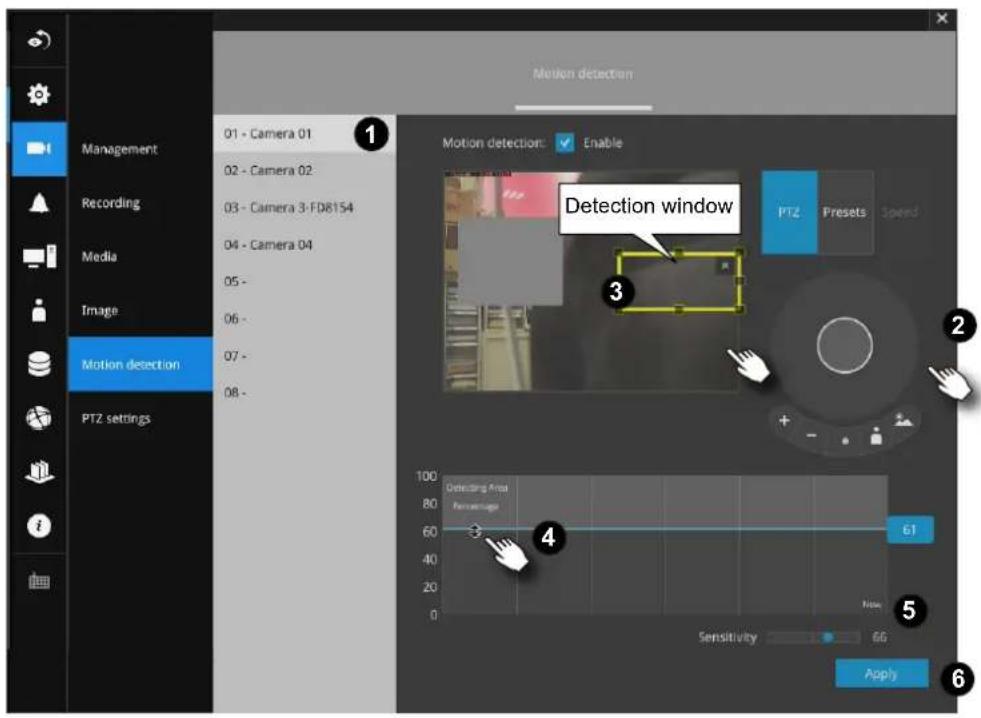This screenshot has height=718, width=981.
Task: Click the Apply button
Action: click(882, 674)
